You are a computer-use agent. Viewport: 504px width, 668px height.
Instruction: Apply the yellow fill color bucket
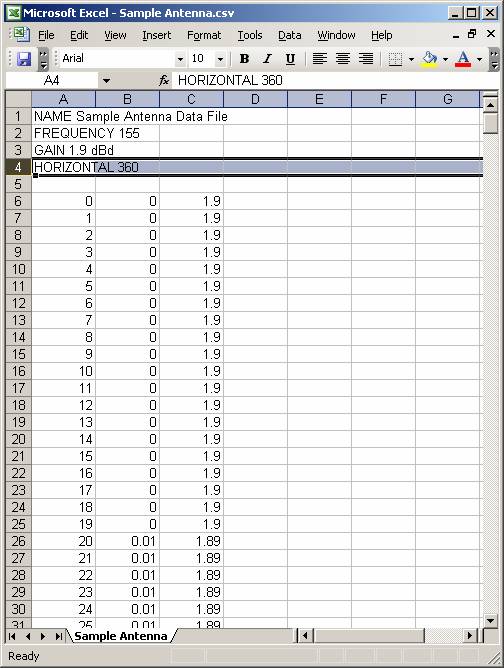[x=429, y=59]
